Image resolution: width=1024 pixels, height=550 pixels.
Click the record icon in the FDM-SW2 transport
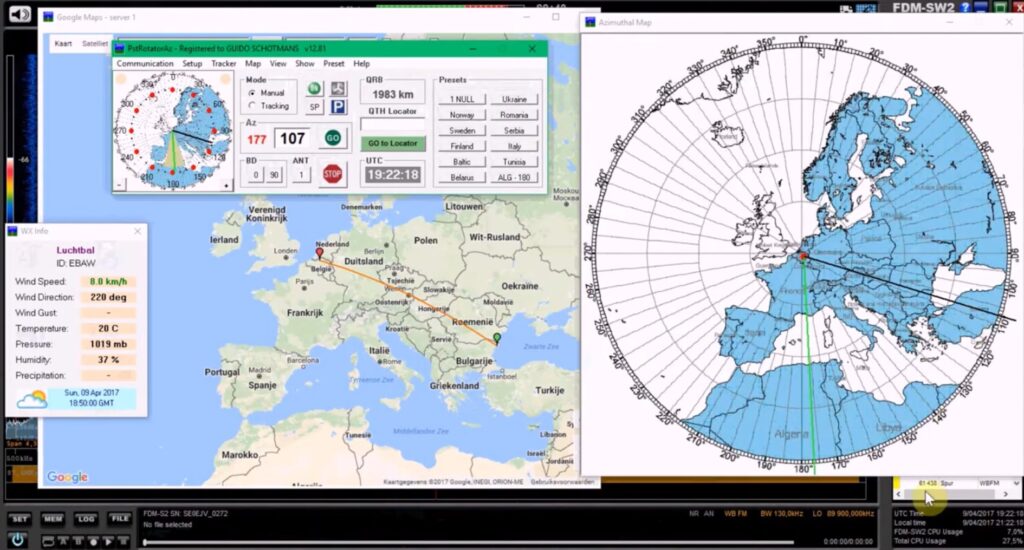click(93, 542)
